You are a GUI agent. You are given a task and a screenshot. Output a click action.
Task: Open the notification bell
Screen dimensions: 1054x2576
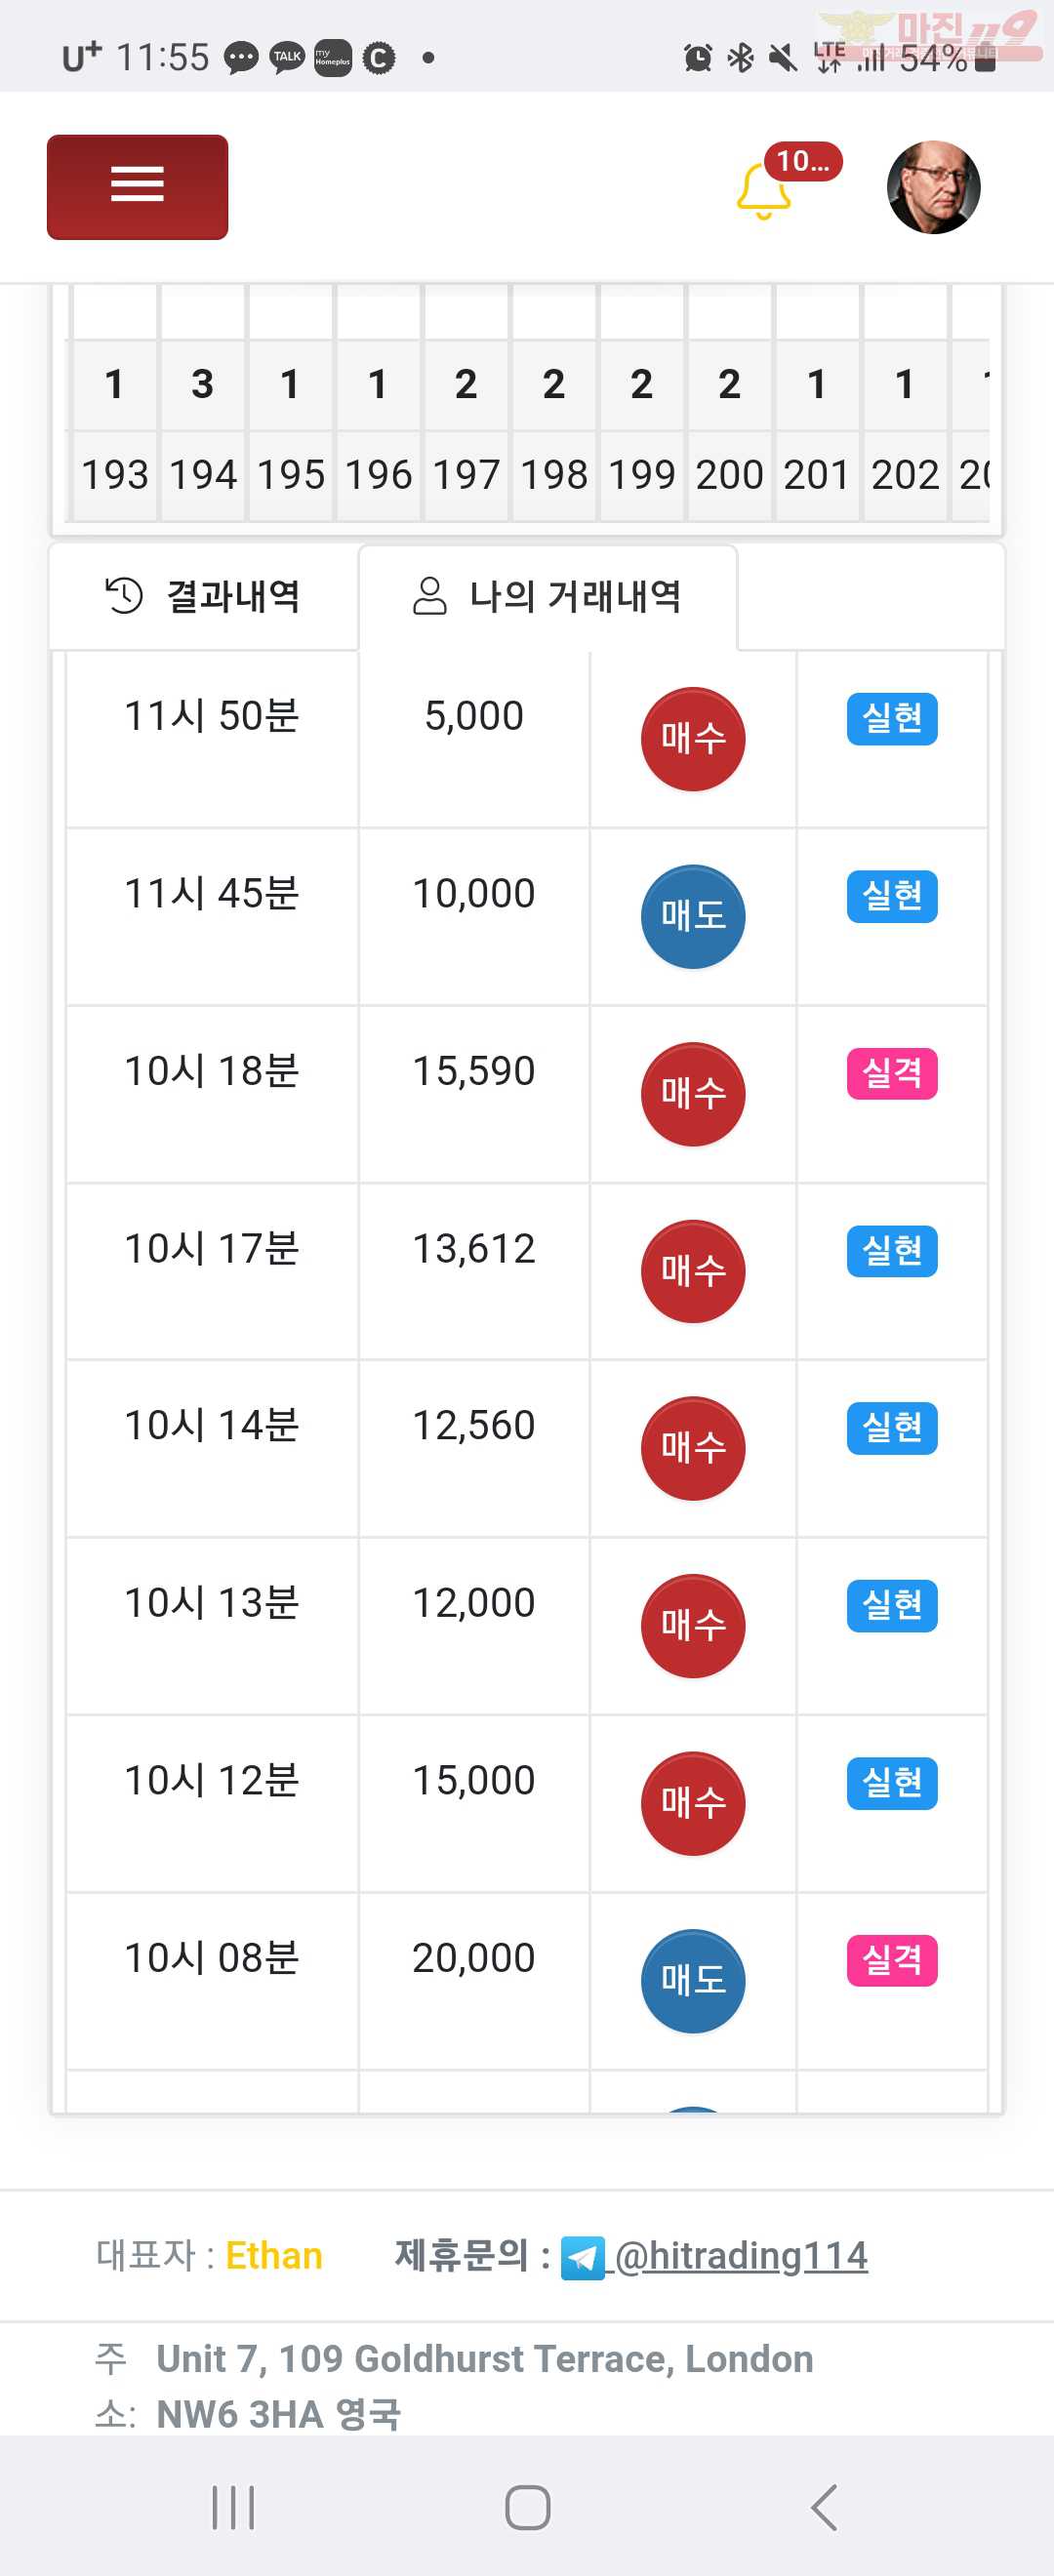click(764, 190)
